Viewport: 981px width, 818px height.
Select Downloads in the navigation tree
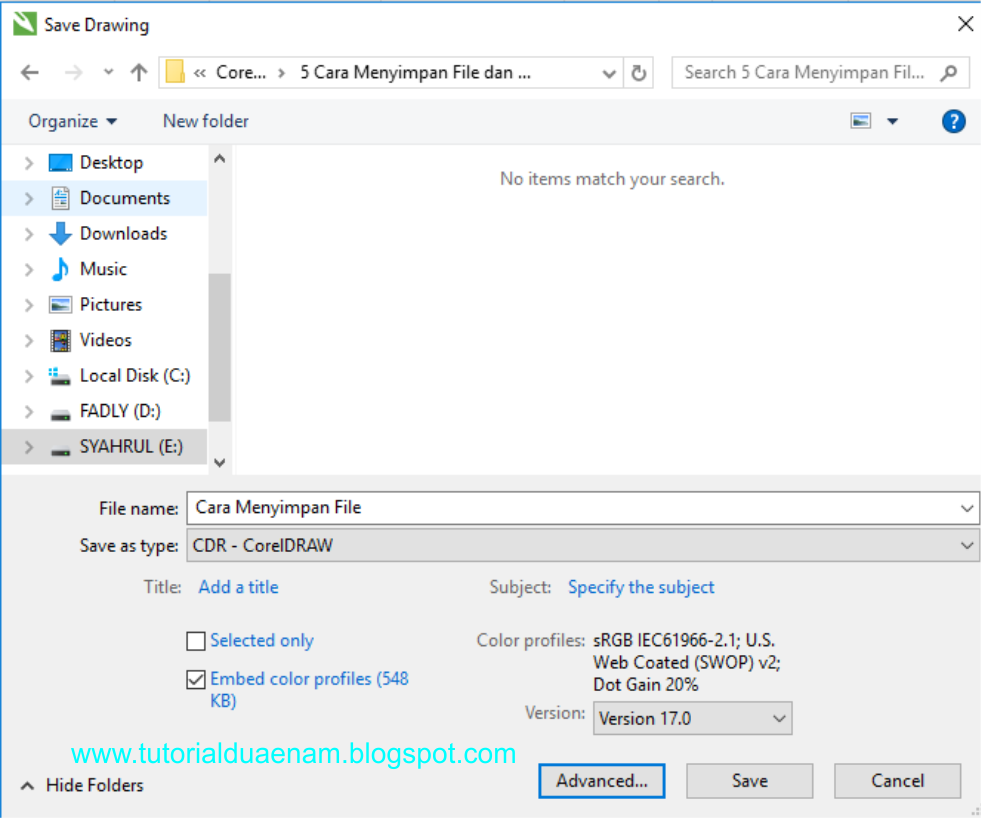coord(123,233)
